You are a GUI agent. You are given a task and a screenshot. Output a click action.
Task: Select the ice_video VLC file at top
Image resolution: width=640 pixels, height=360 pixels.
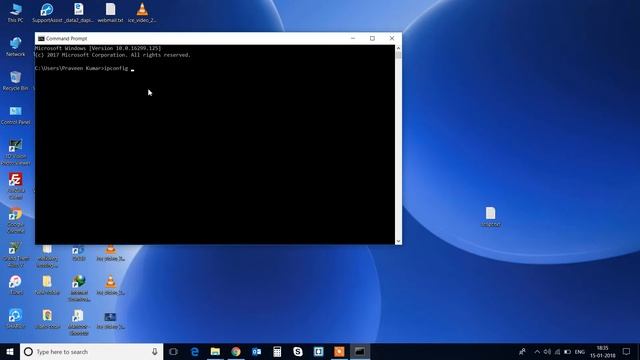tap(142, 12)
